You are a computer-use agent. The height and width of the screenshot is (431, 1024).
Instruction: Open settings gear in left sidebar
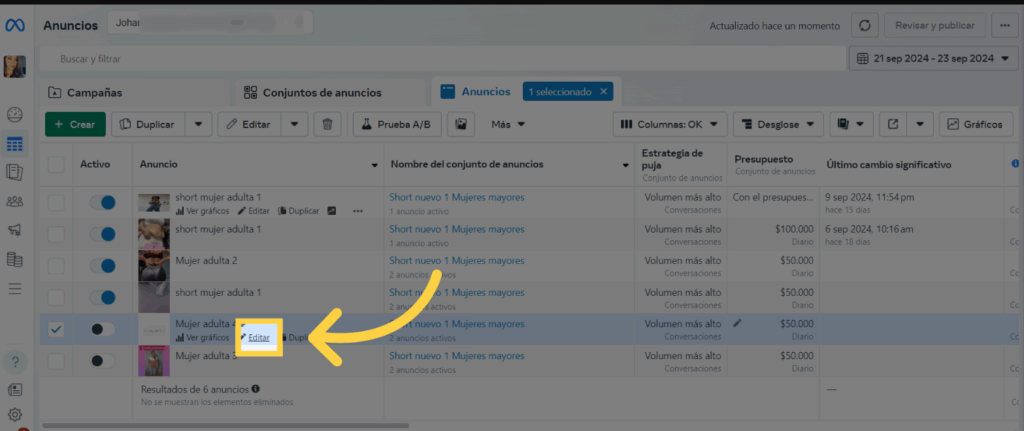click(15, 414)
